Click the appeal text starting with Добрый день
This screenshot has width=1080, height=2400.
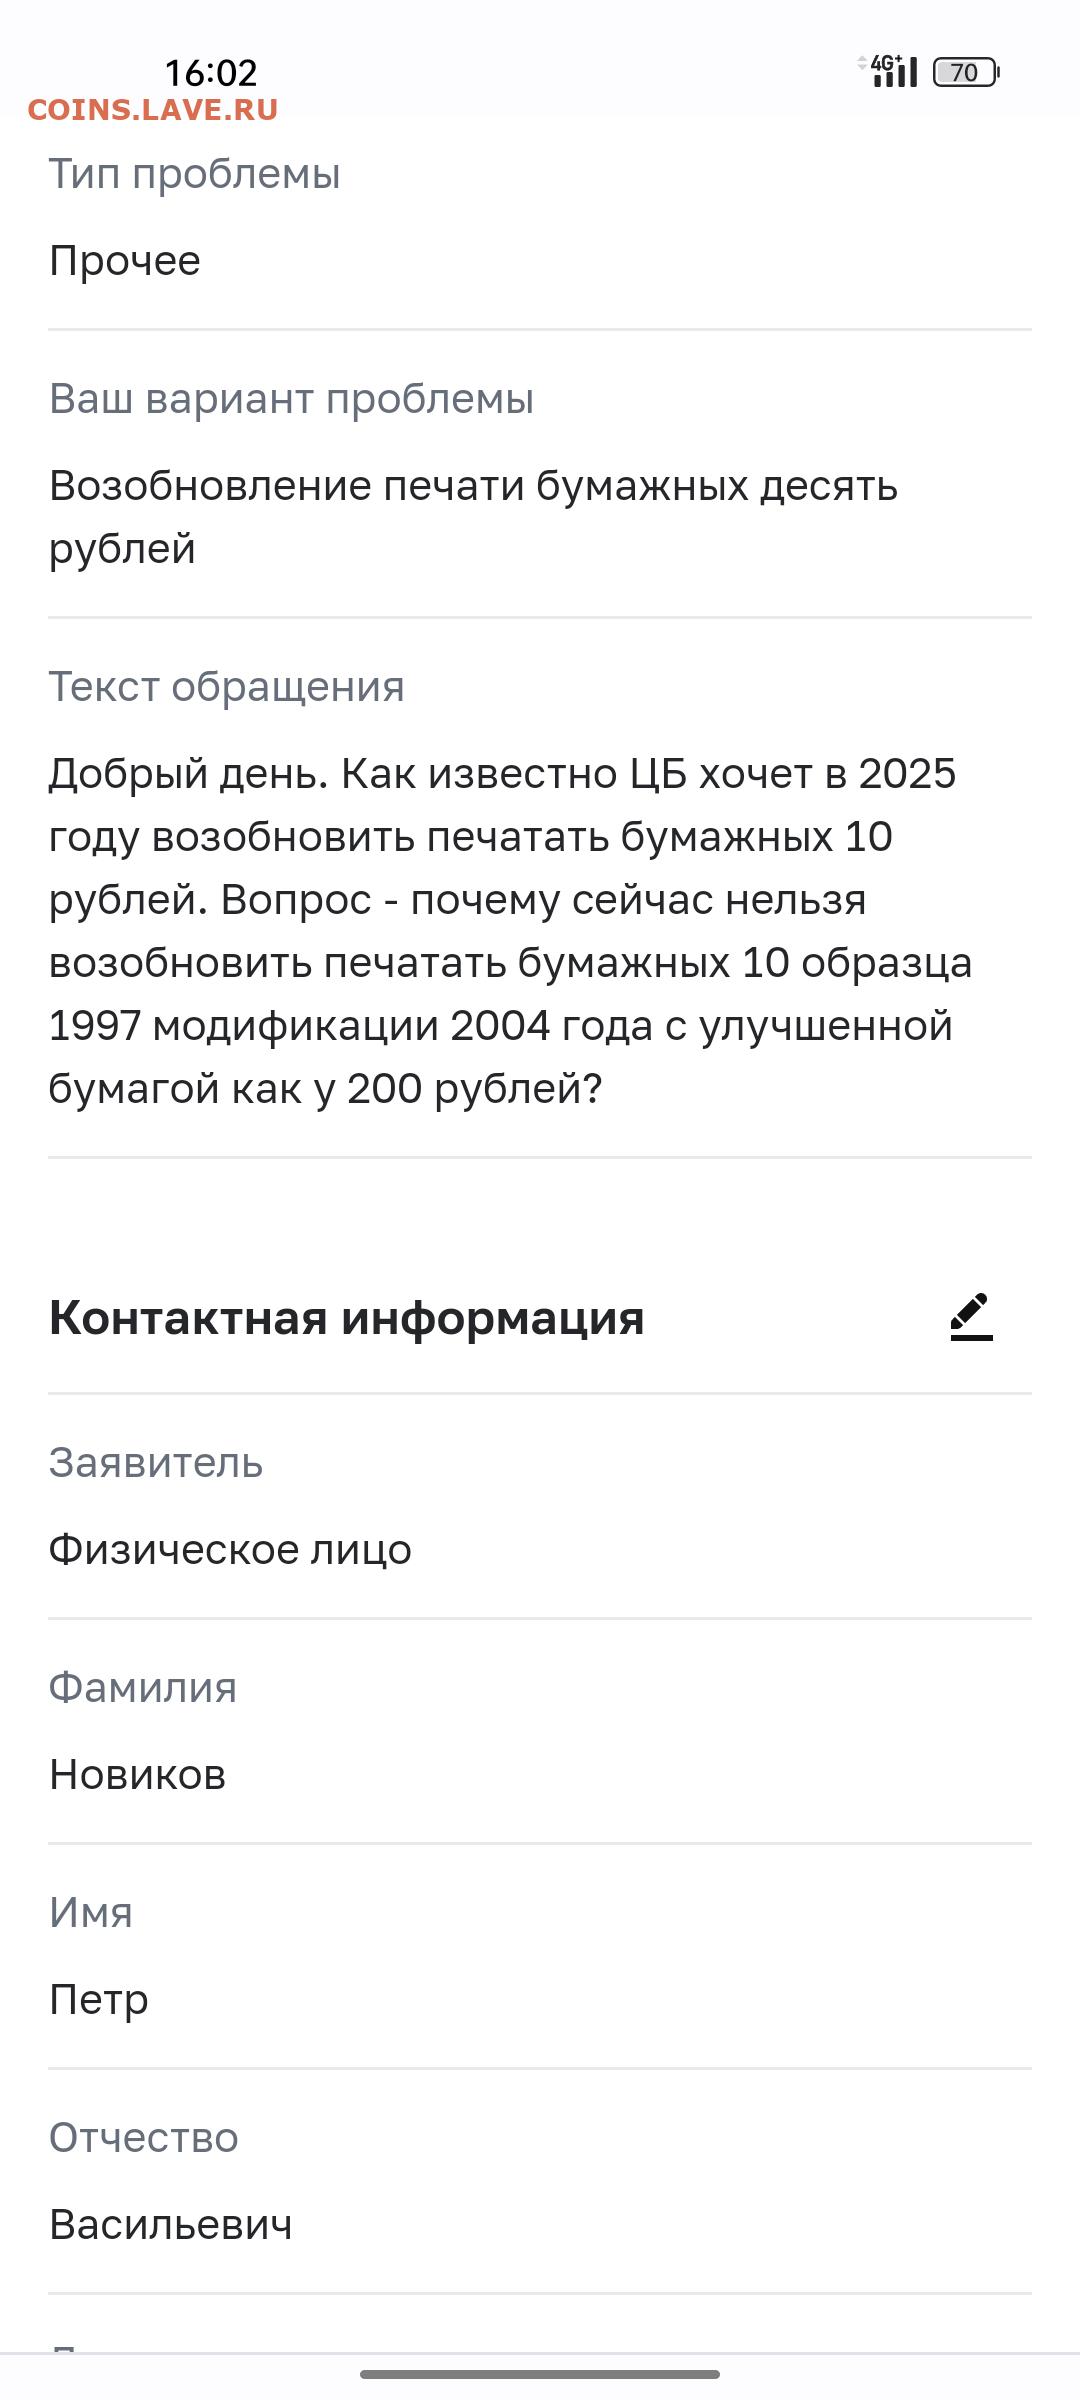[x=510, y=931]
